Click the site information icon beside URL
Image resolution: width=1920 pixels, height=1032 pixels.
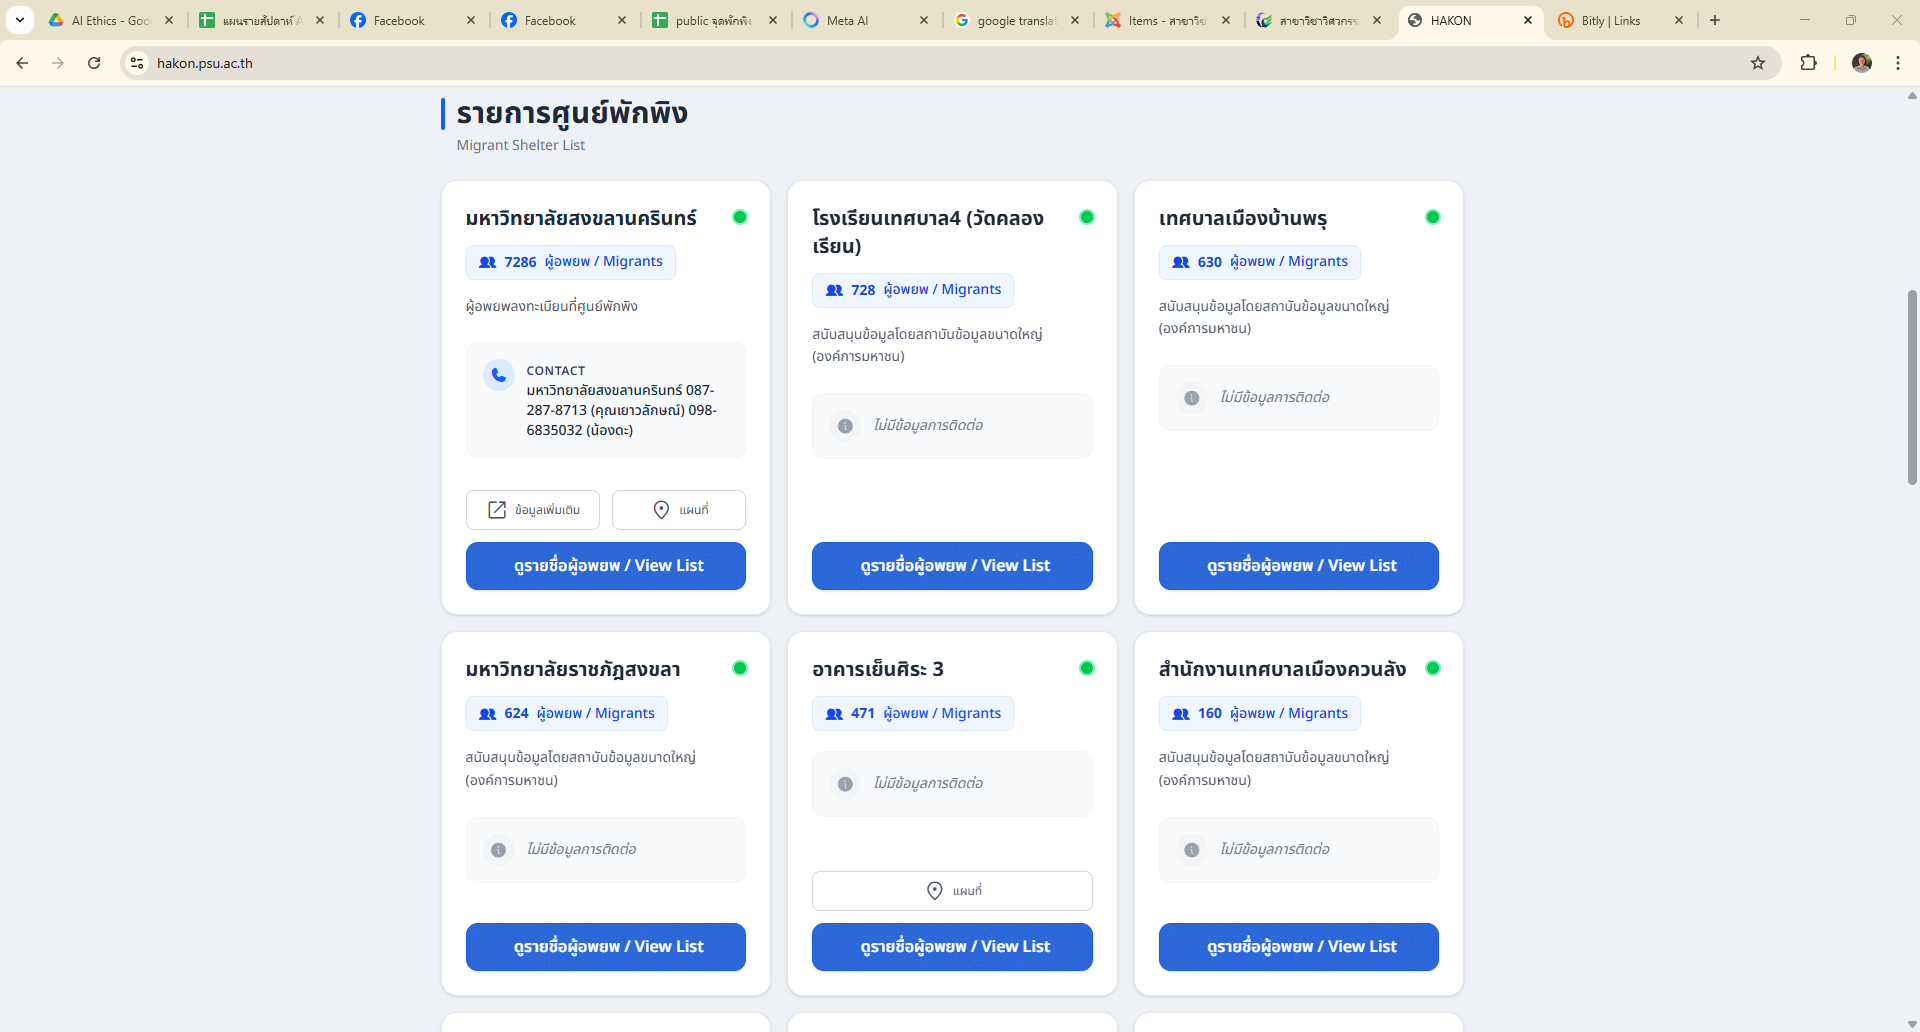coord(137,63)
